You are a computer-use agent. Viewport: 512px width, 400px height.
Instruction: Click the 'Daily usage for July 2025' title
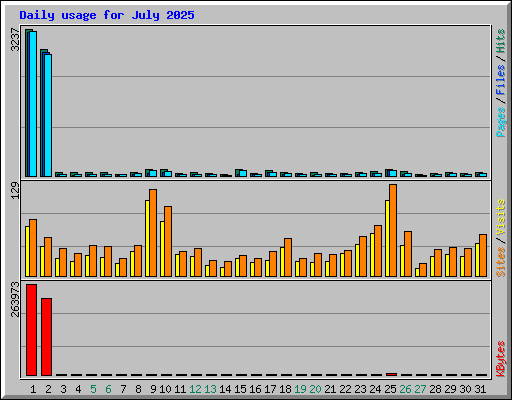click(x=107, y=15)
